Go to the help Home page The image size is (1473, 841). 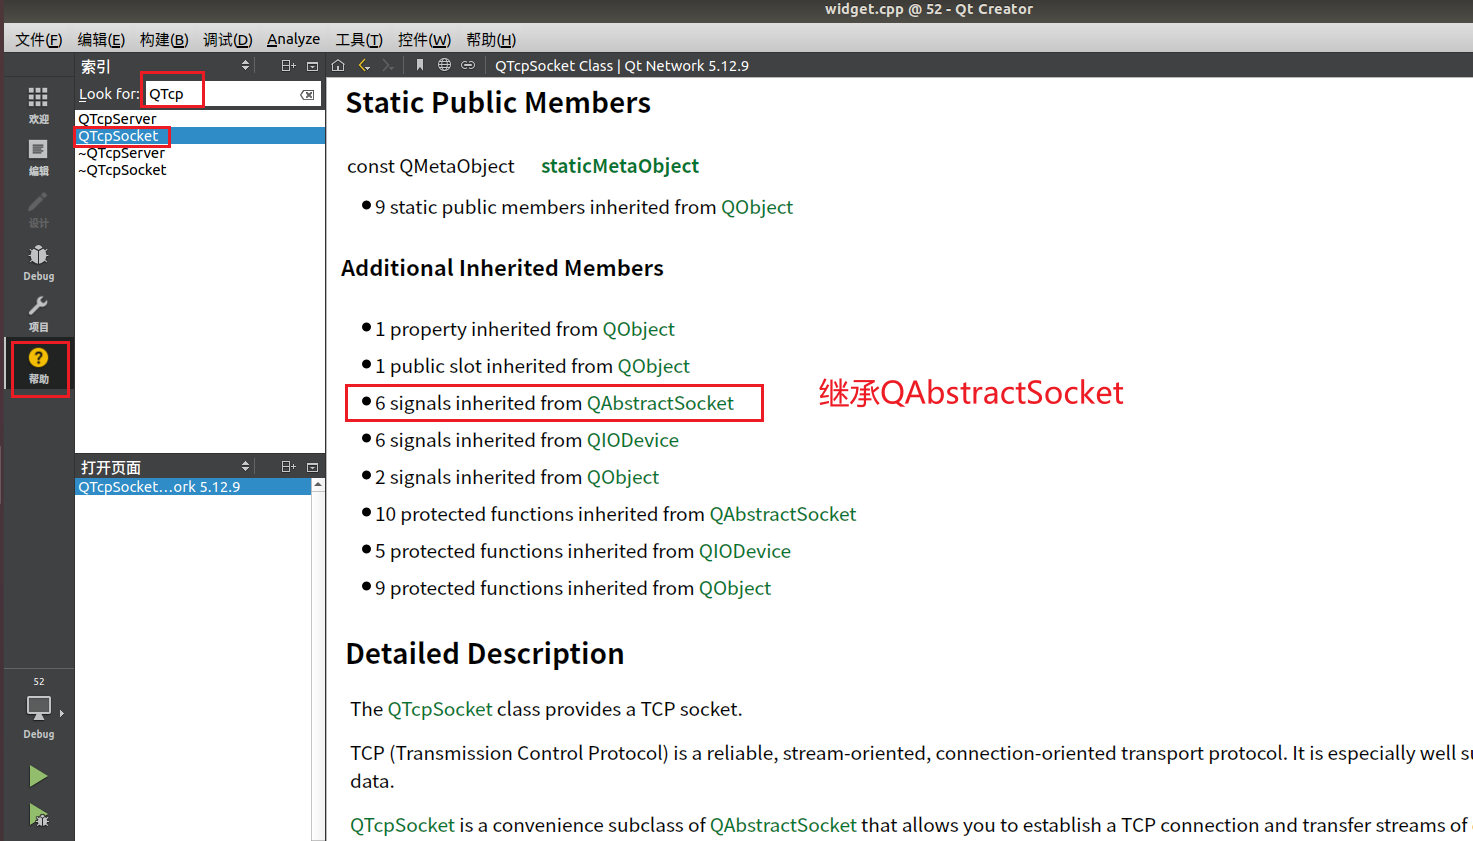pyautogui.click(x=338, y=66)
